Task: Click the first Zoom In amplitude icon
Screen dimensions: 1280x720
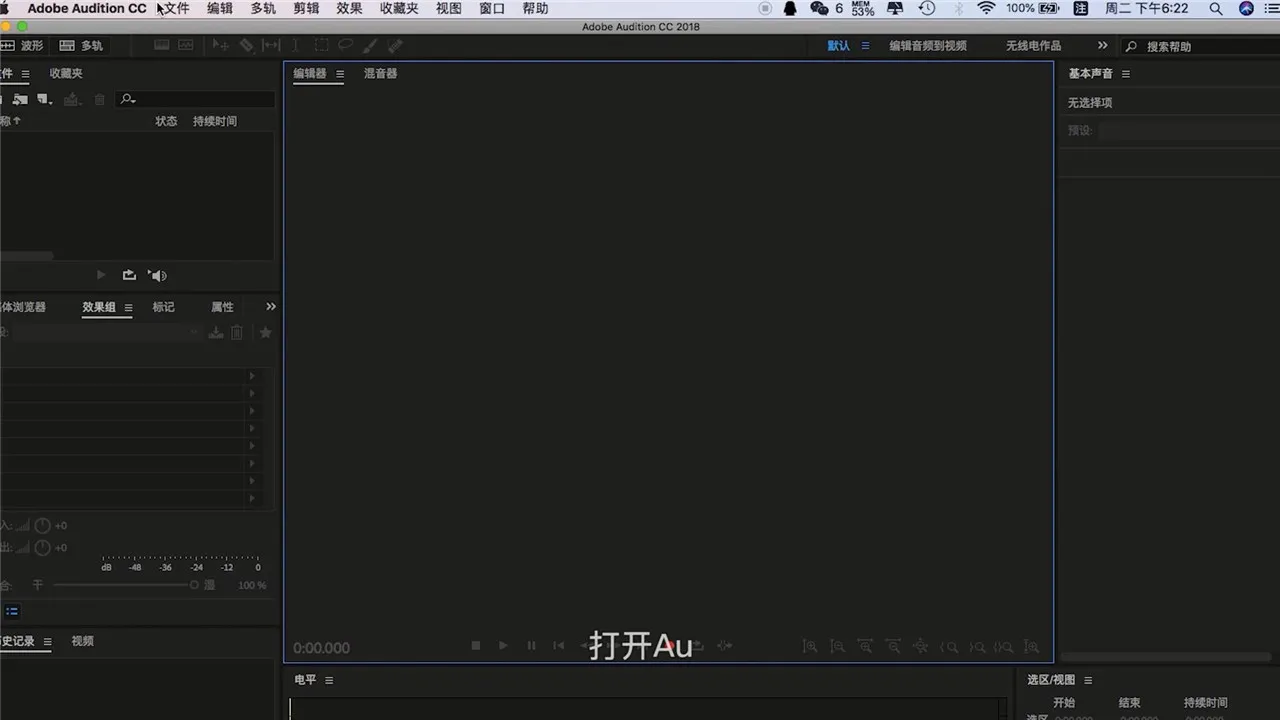Action: 810,647
